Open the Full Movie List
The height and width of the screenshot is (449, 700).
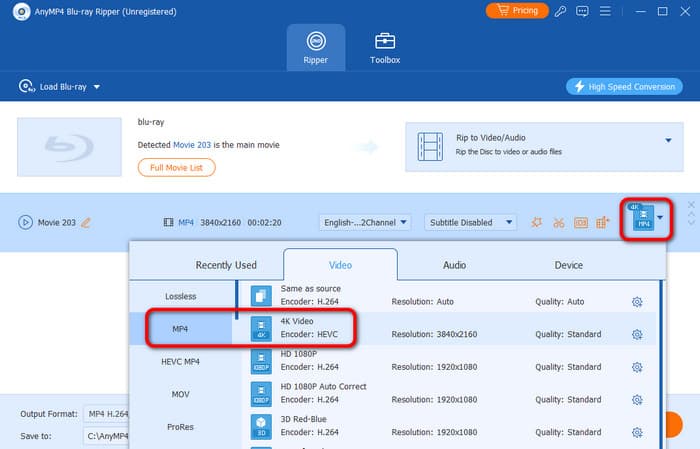(176, 168)
